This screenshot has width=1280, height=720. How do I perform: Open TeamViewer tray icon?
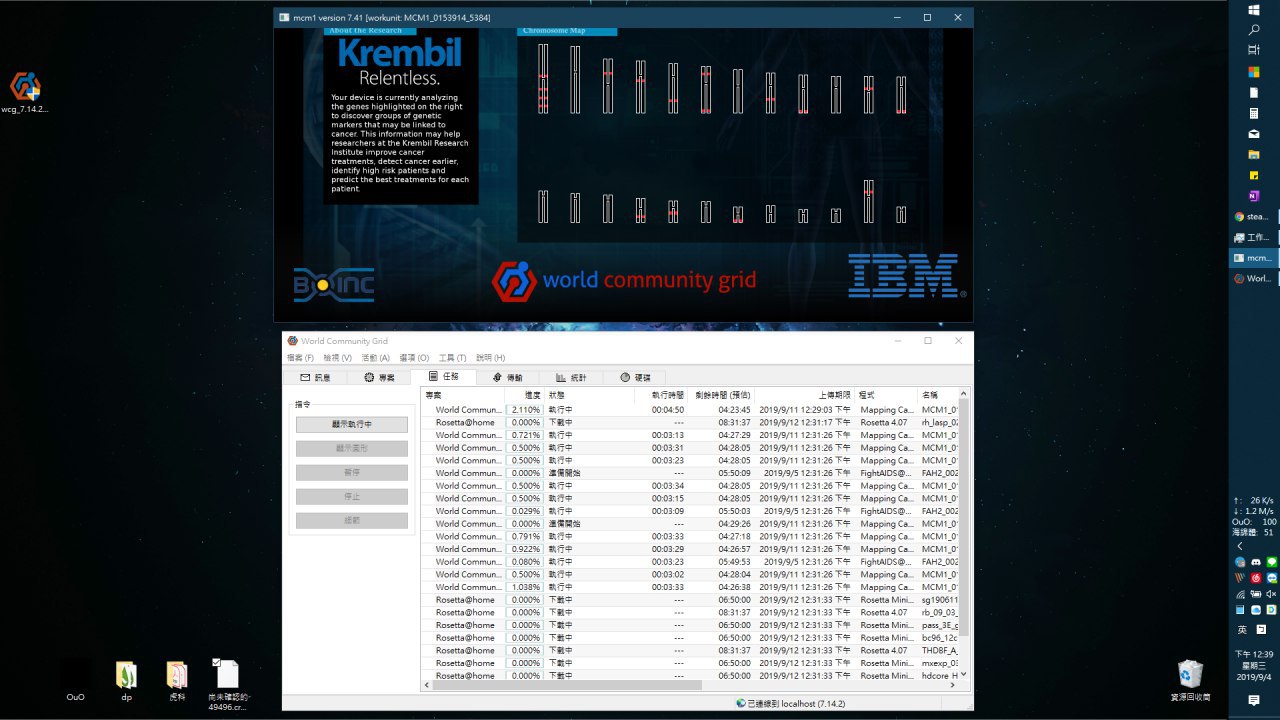[x=1272, y=578]
